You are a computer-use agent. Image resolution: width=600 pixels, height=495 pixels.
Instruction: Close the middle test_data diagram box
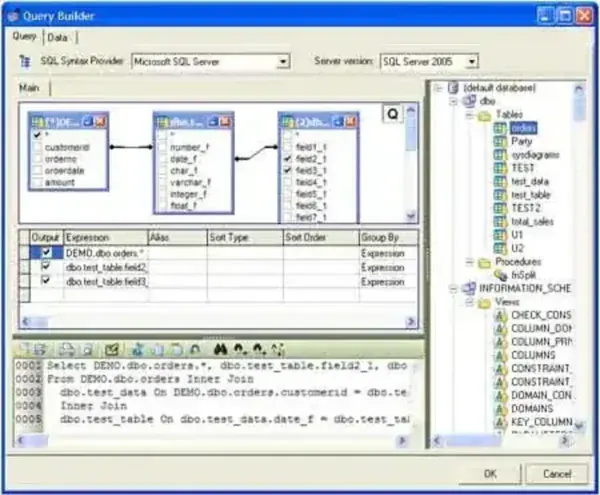pyautogui.click(x=225, y=122)
